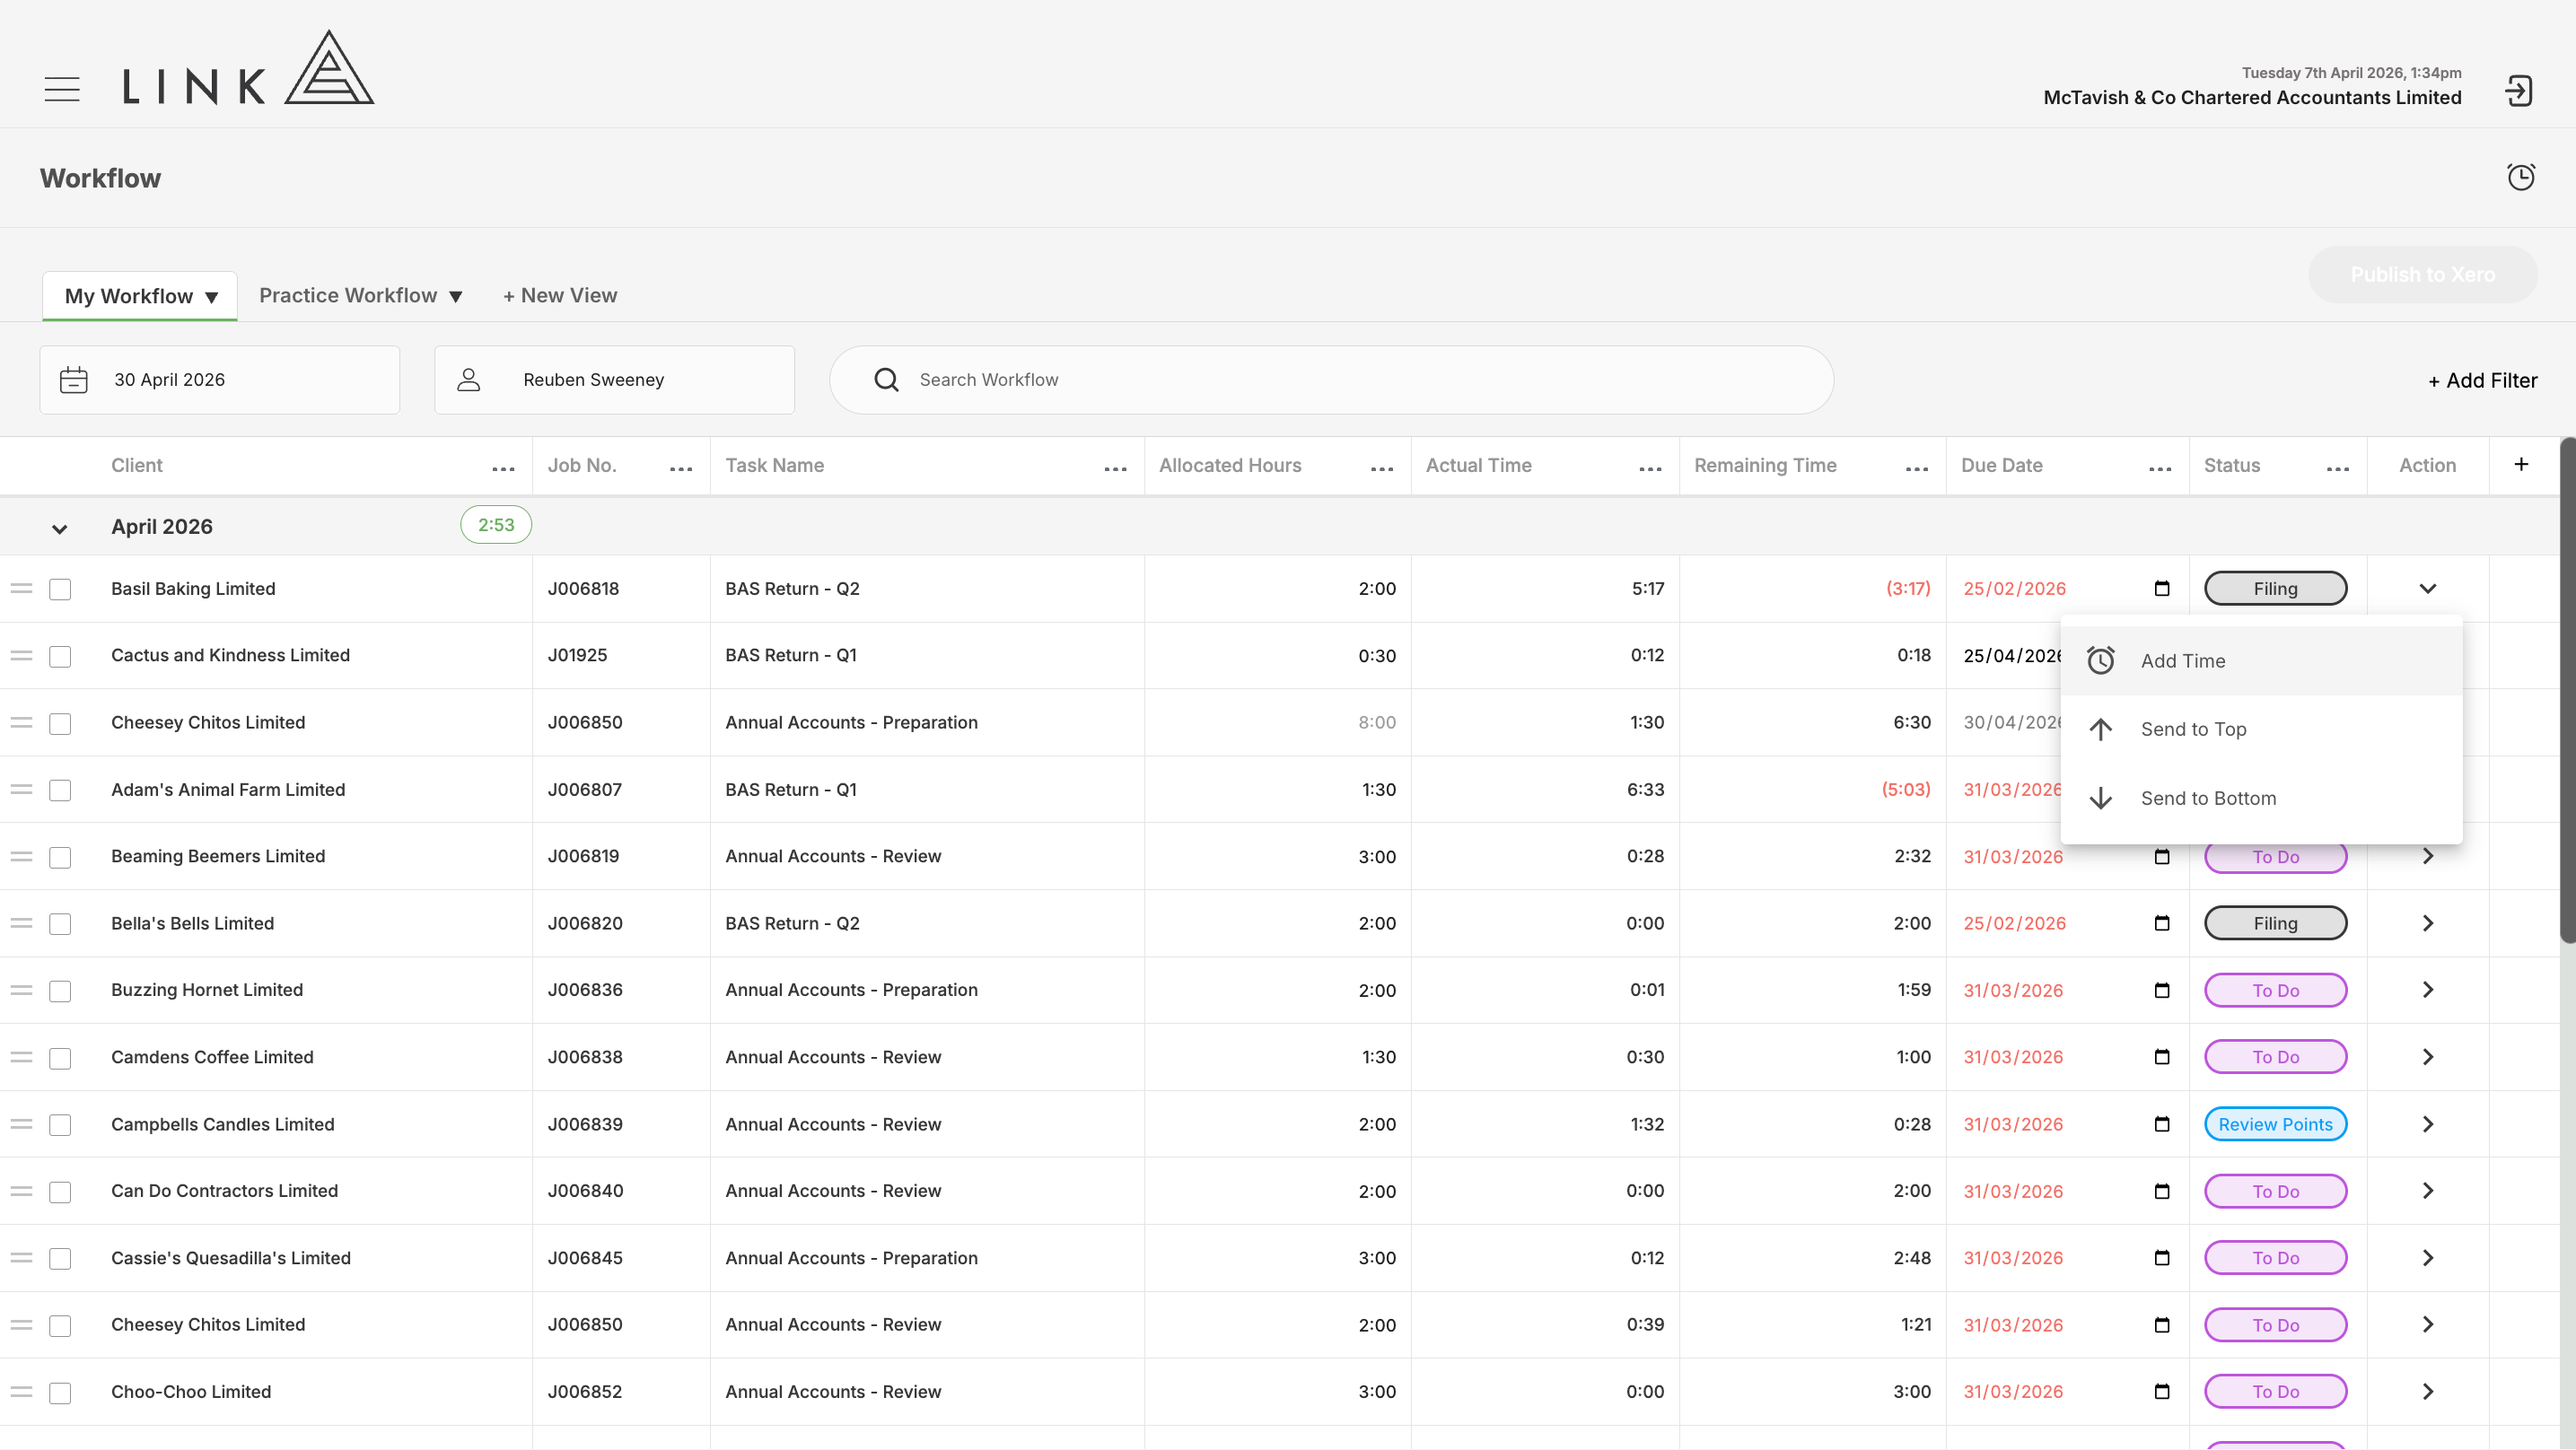This screenshot has width=2576, height=1450.
Task: Add a new column with plus icon
Action: (x=2521, y=464)
